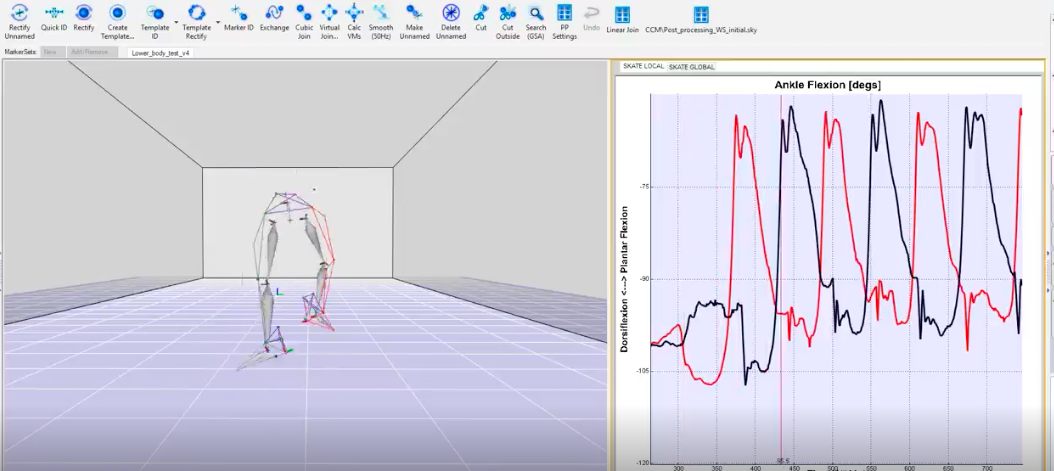Click the Make Unnamed tool
This screenshot has height=471, width=1054.
[x=415, y=22]
